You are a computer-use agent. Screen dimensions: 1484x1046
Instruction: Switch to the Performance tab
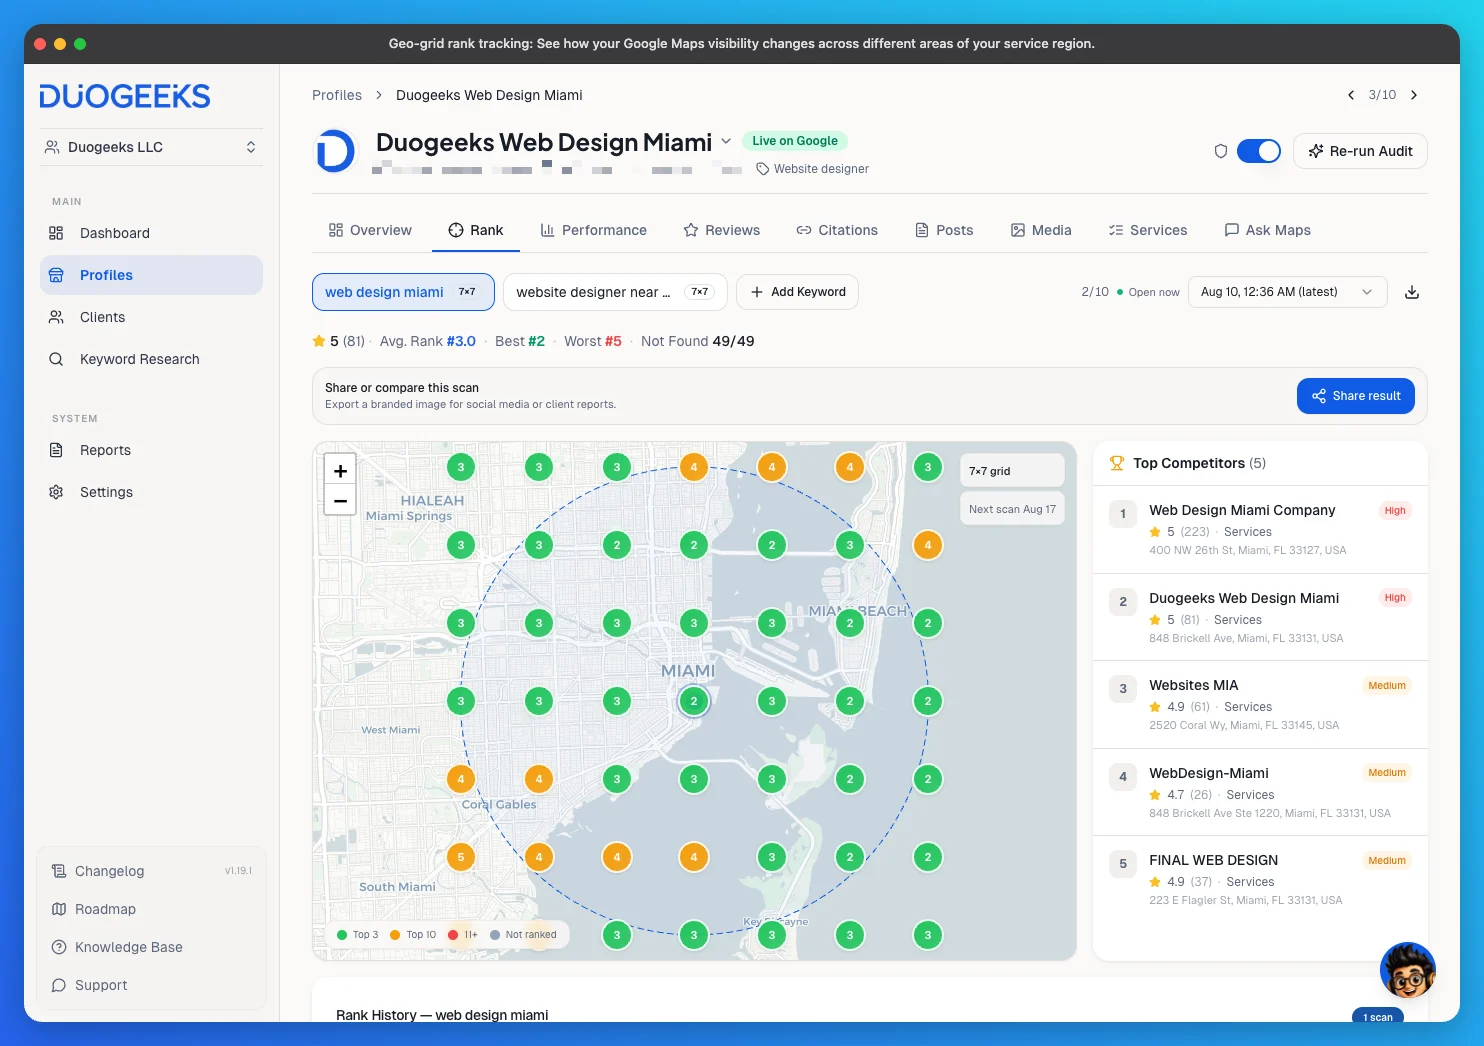point(594,230)
